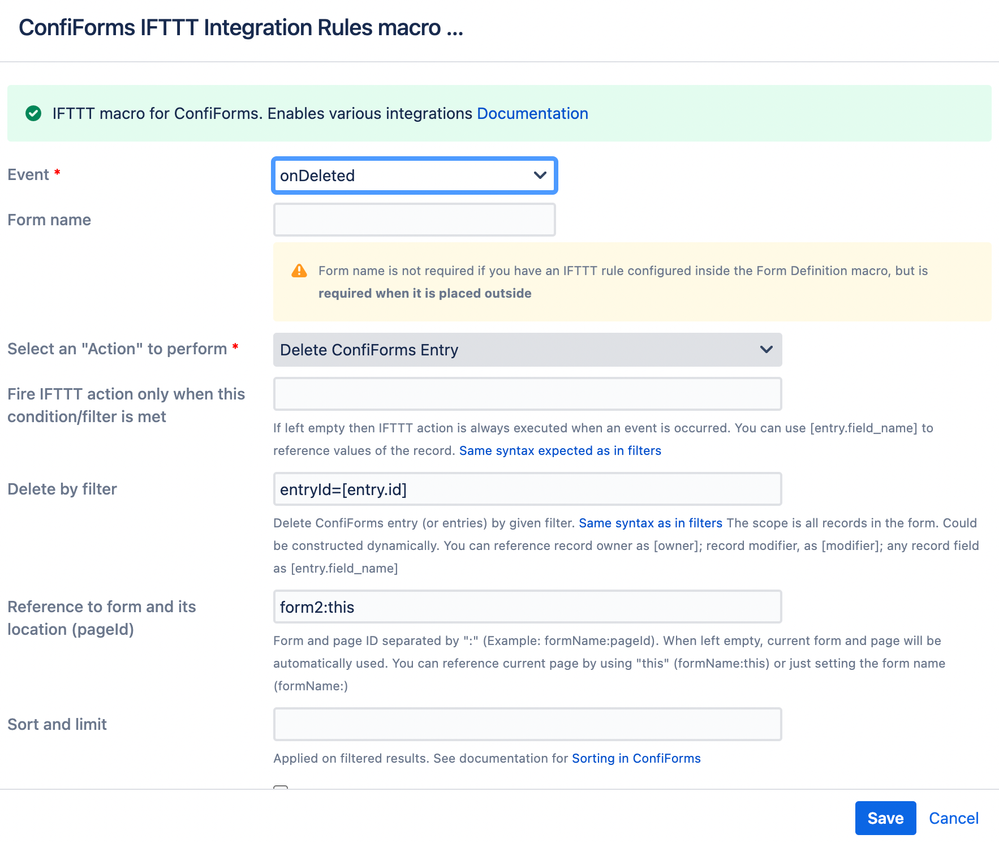Open the Event dropdown showing onDeleted
The height and width of the screenshot is (842, 999).
(x=414, y=175)
